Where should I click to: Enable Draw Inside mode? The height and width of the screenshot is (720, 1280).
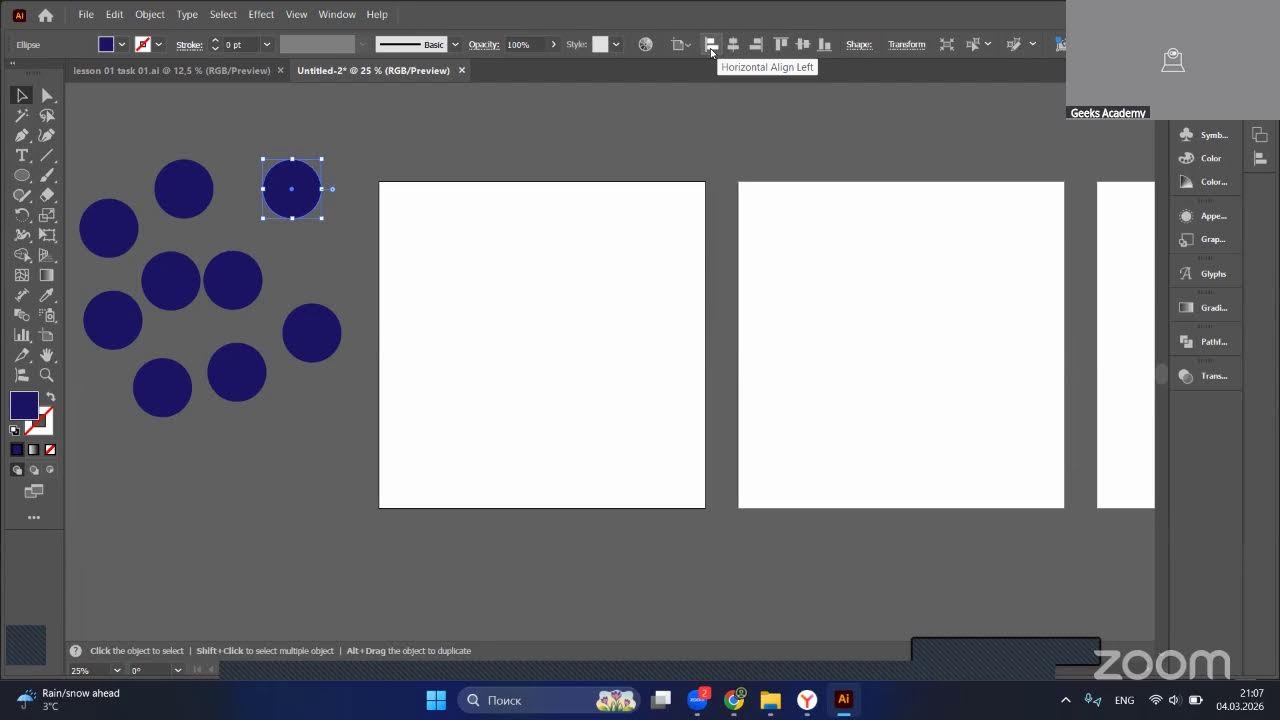click(x=50, y=470)
